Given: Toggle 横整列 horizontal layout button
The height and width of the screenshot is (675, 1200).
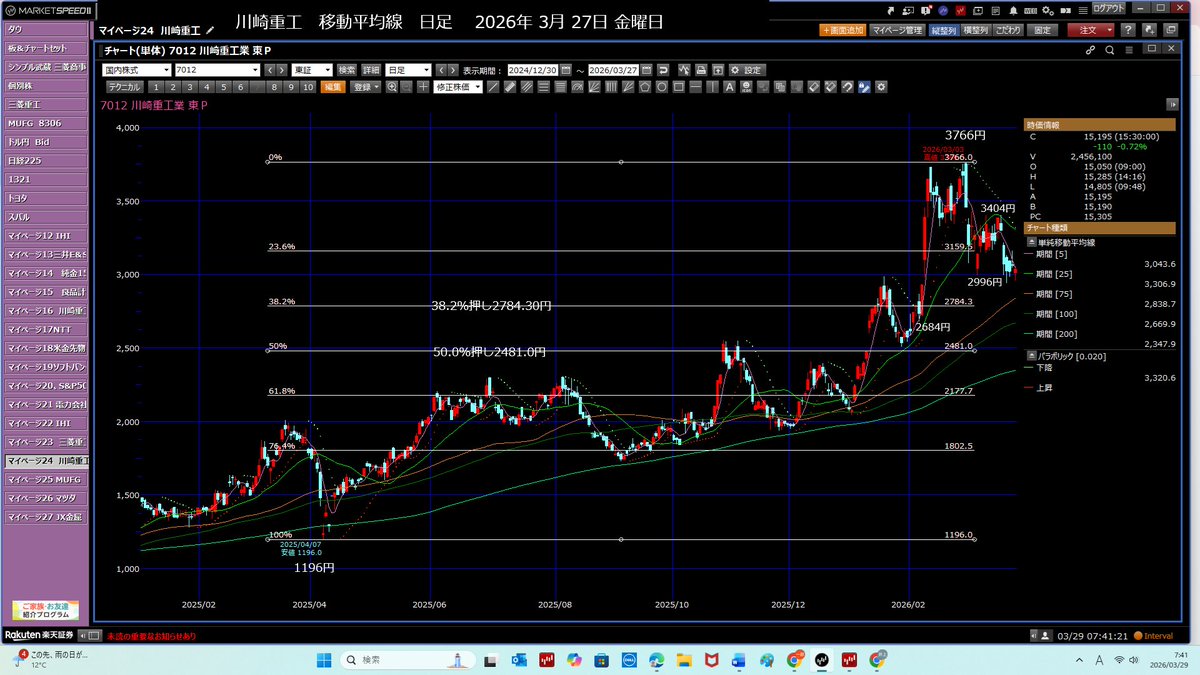Looking at the screenshot, I should tap(976, 30).
